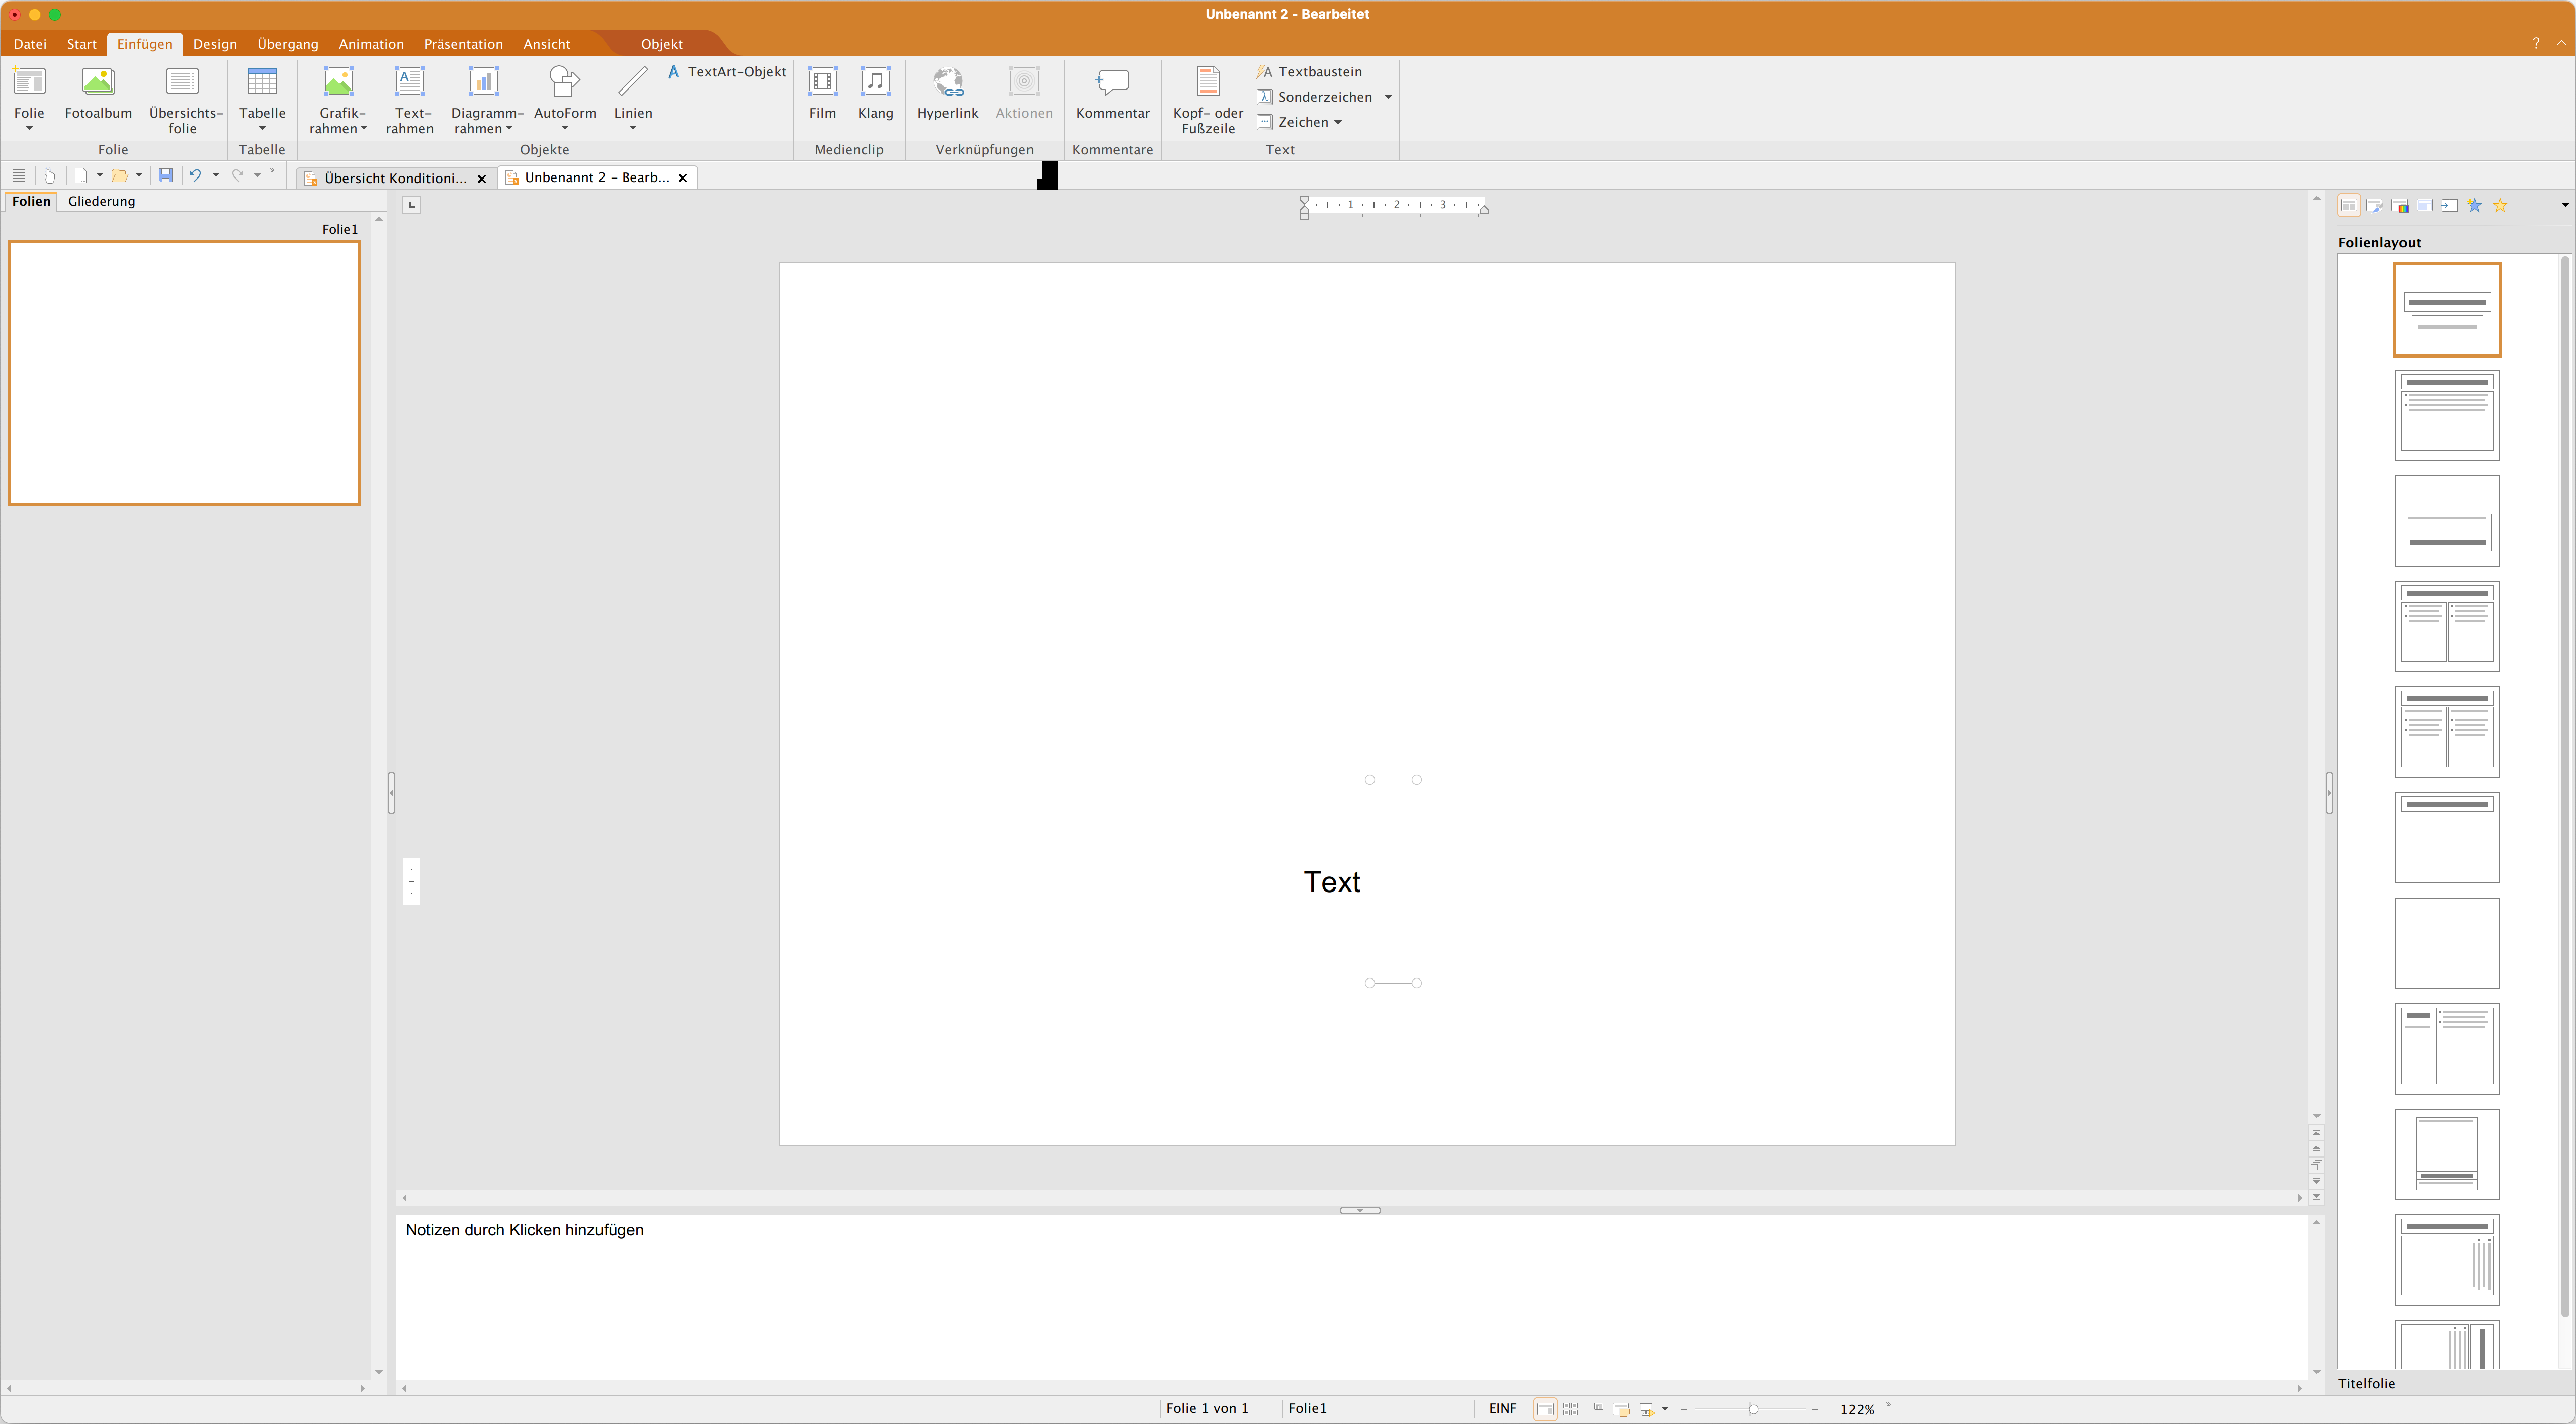
Task: Expand the new-document dropdown arrow
Action: [x=100, y=176]
